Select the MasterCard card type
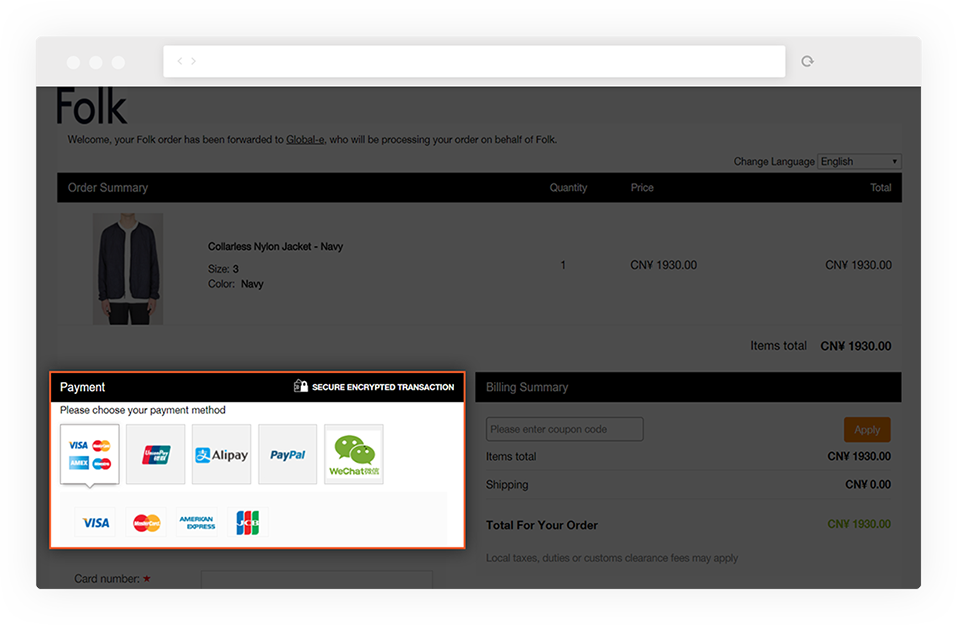Image resolution: width=957 pixels, height=625 pixels. point(146,522)
